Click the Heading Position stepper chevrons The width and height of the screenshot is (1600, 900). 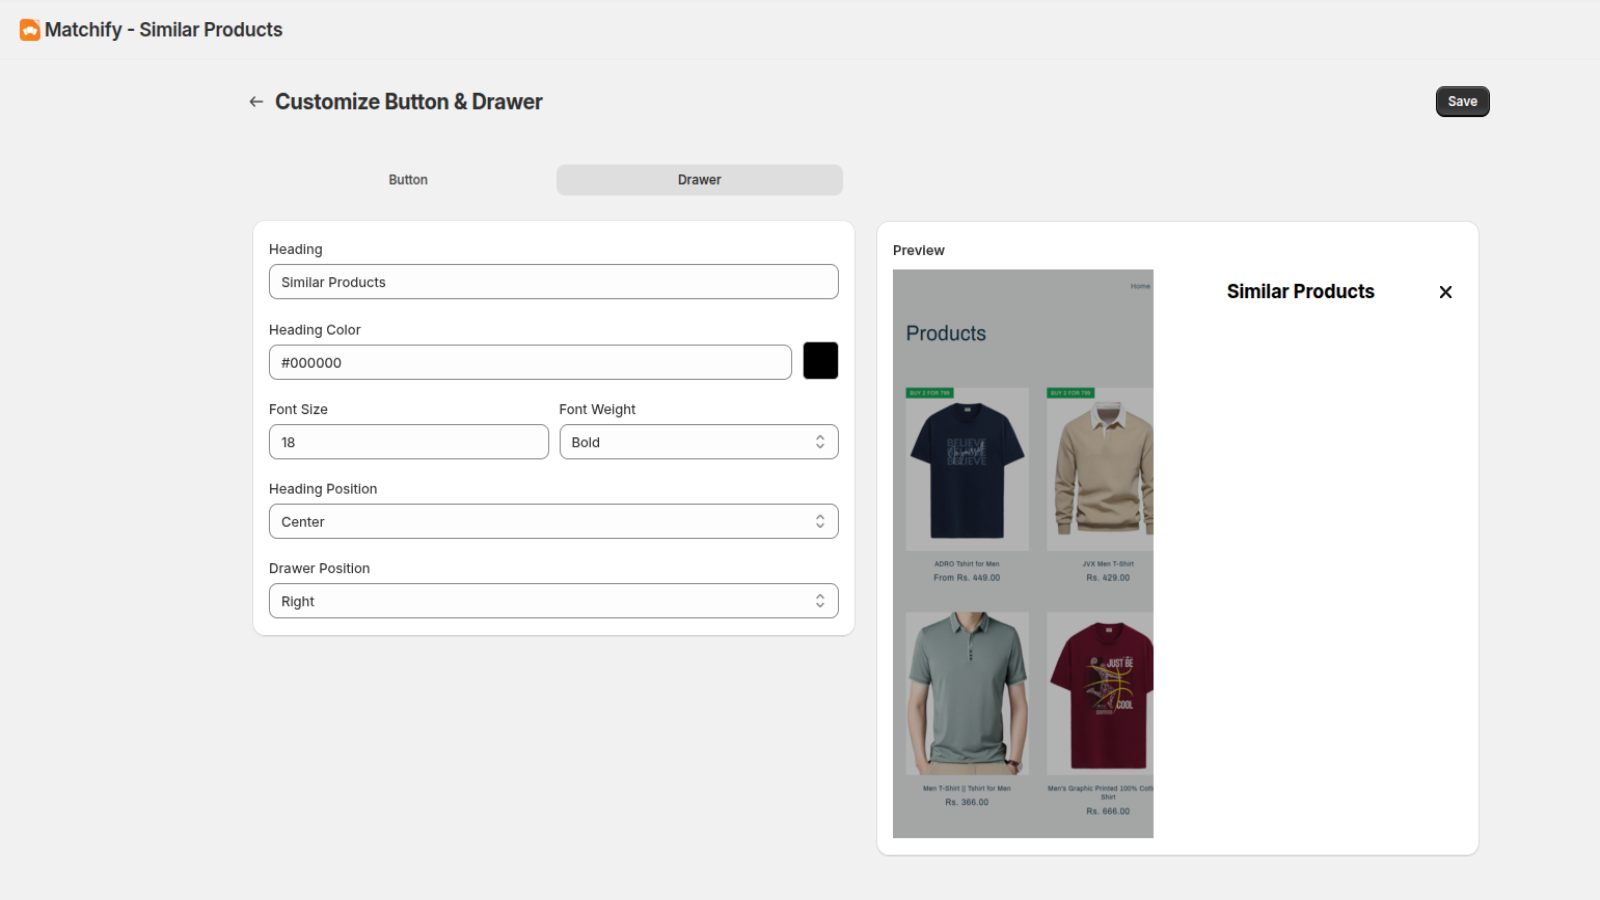coord(820,520)
